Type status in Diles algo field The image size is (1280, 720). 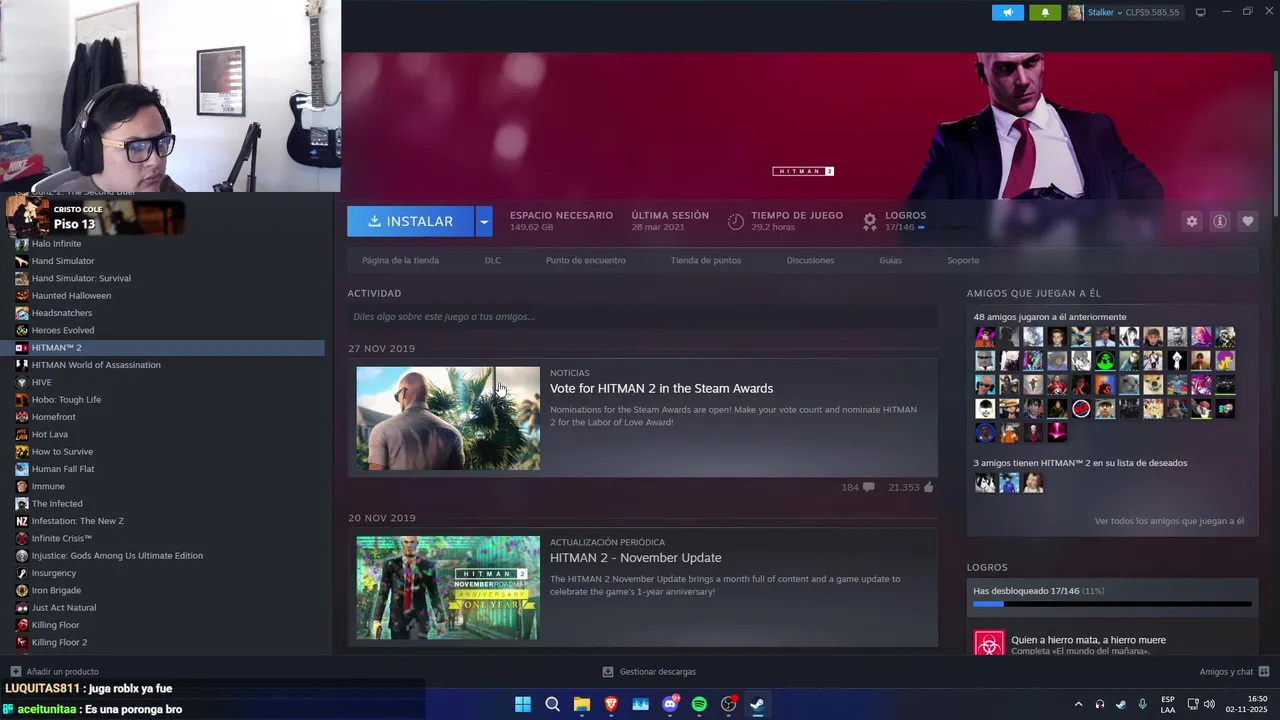(x=642, y=317)
